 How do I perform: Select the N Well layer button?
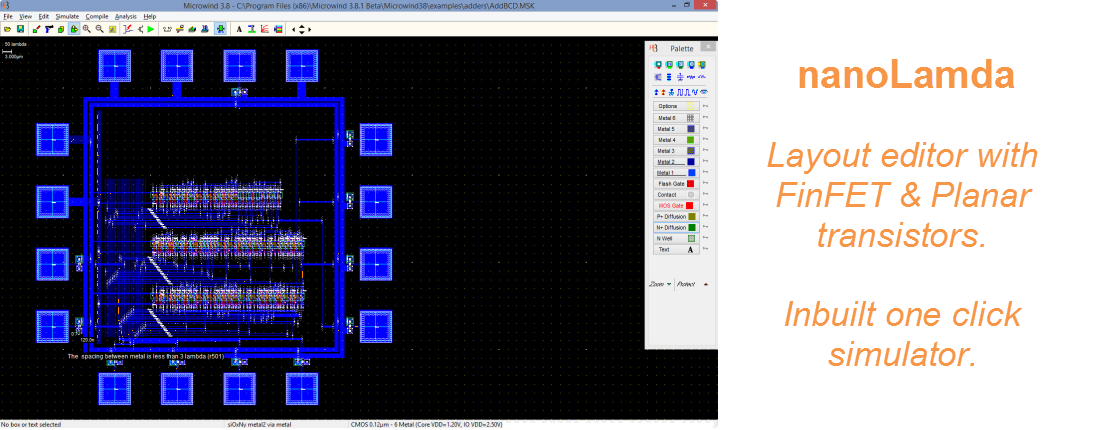point(676,238)
